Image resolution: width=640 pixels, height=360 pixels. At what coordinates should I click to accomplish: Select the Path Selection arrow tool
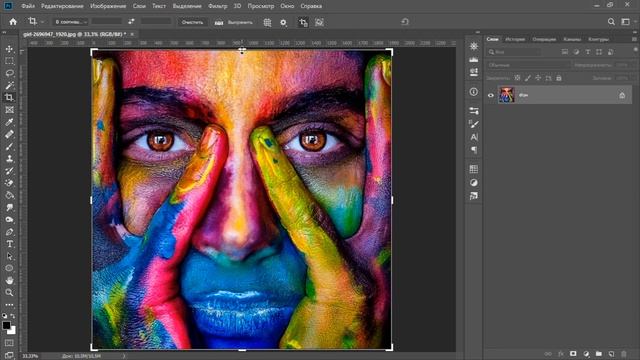coord(9,256)
